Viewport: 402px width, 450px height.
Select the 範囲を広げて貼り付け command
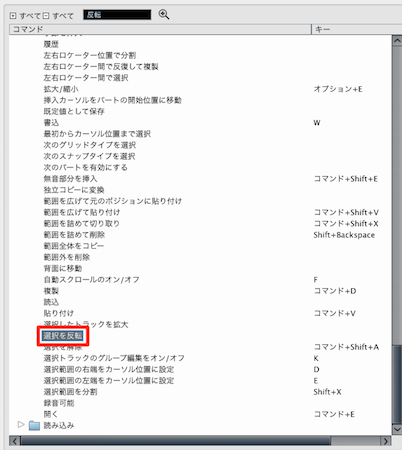(82, 212)
